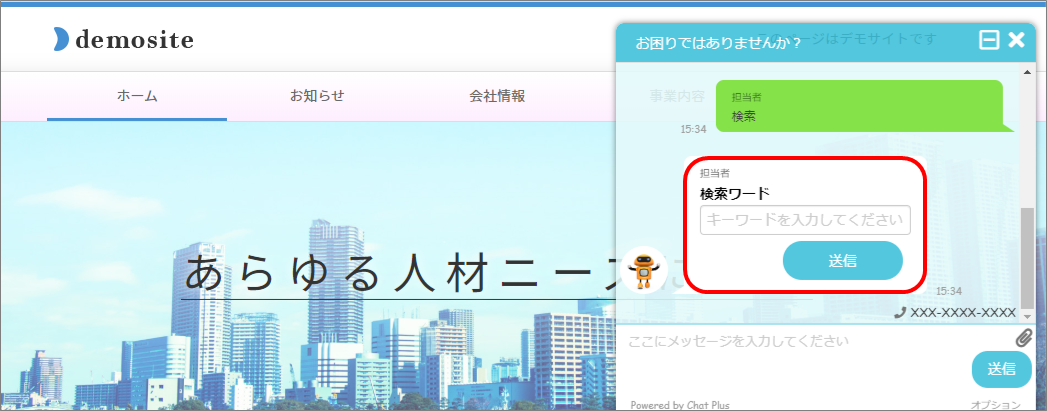This screenshot has height=411, width=1047.
Task: Click the demosite logo
Action: coord(124,41)
